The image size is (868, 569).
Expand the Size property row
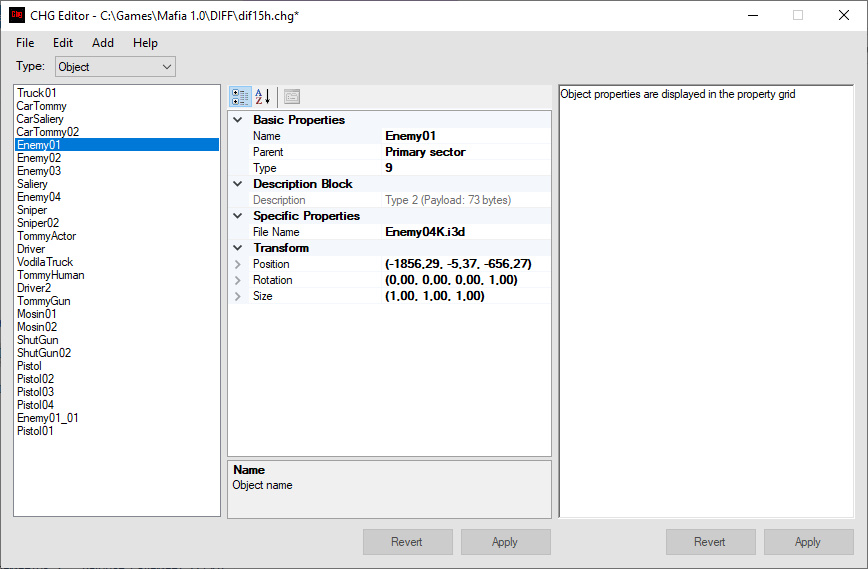pos(238,296)
